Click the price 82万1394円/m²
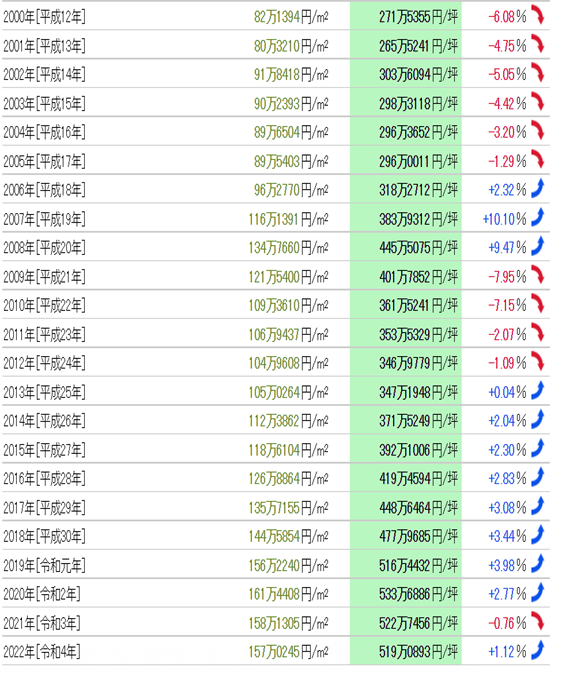Viewport: 566px width, 675px height. (291, 17)
